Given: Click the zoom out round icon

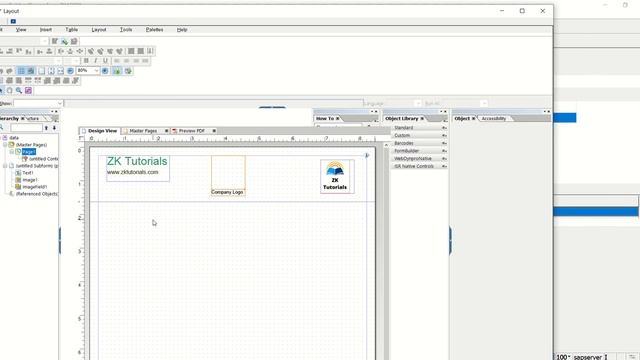Looking at the screenshot, I should 70,71.
